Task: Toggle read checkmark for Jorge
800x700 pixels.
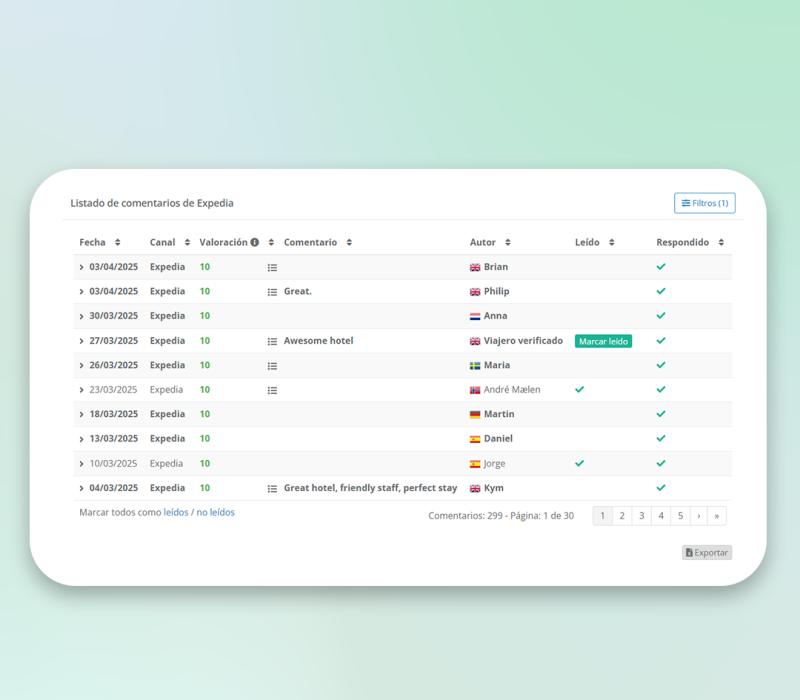Action: coord(580,463)
